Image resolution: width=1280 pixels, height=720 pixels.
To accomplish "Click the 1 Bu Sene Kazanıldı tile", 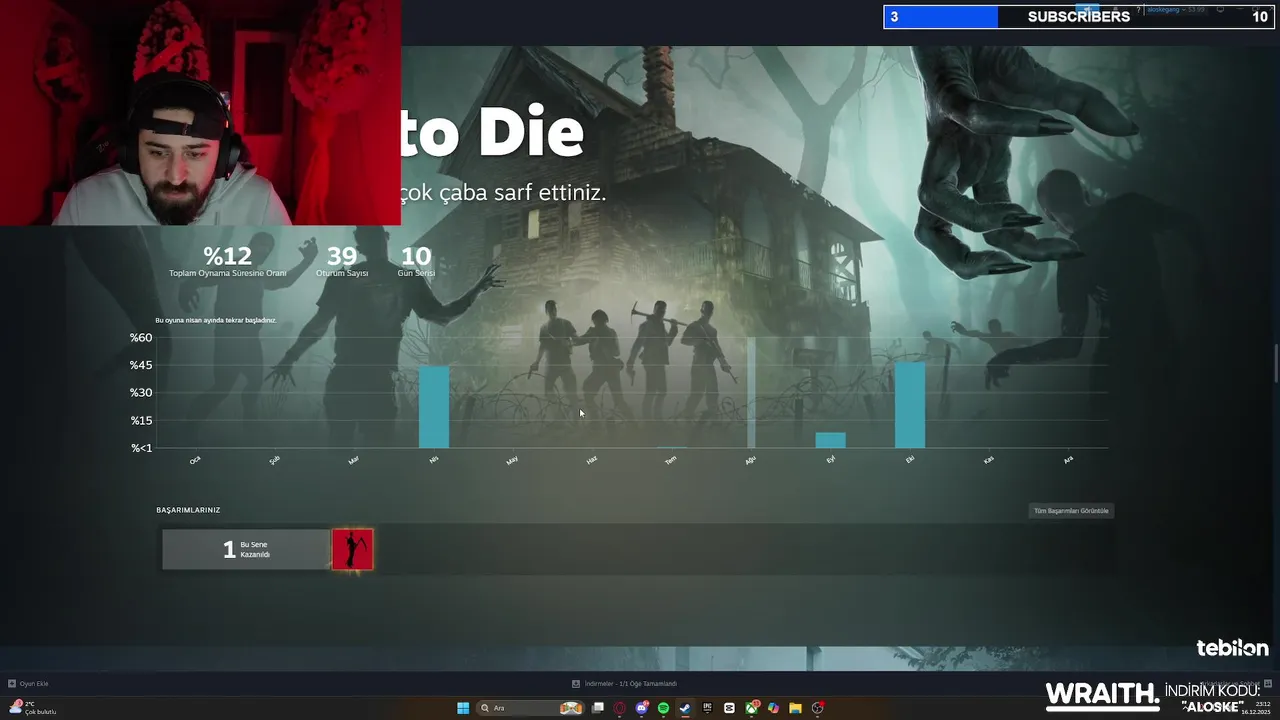I will [x=246, y=550].
